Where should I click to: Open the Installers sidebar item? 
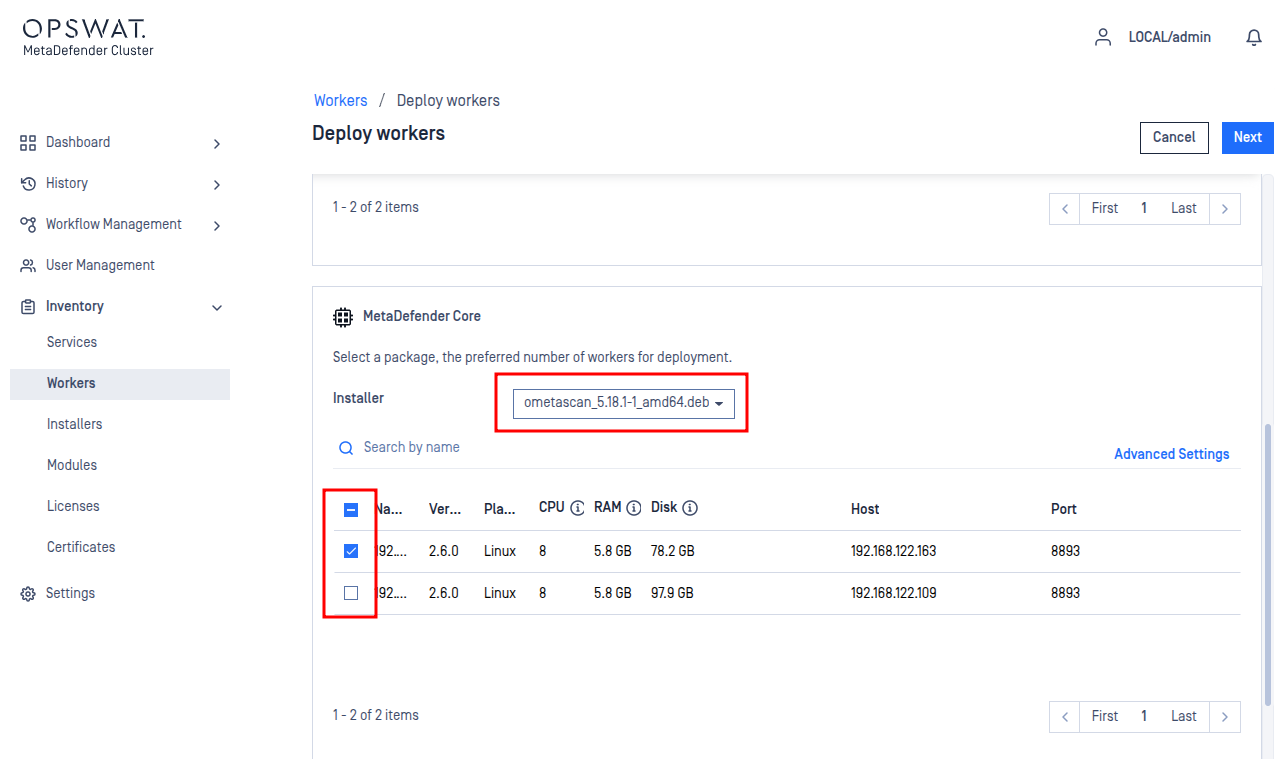(x=75, y=424)
